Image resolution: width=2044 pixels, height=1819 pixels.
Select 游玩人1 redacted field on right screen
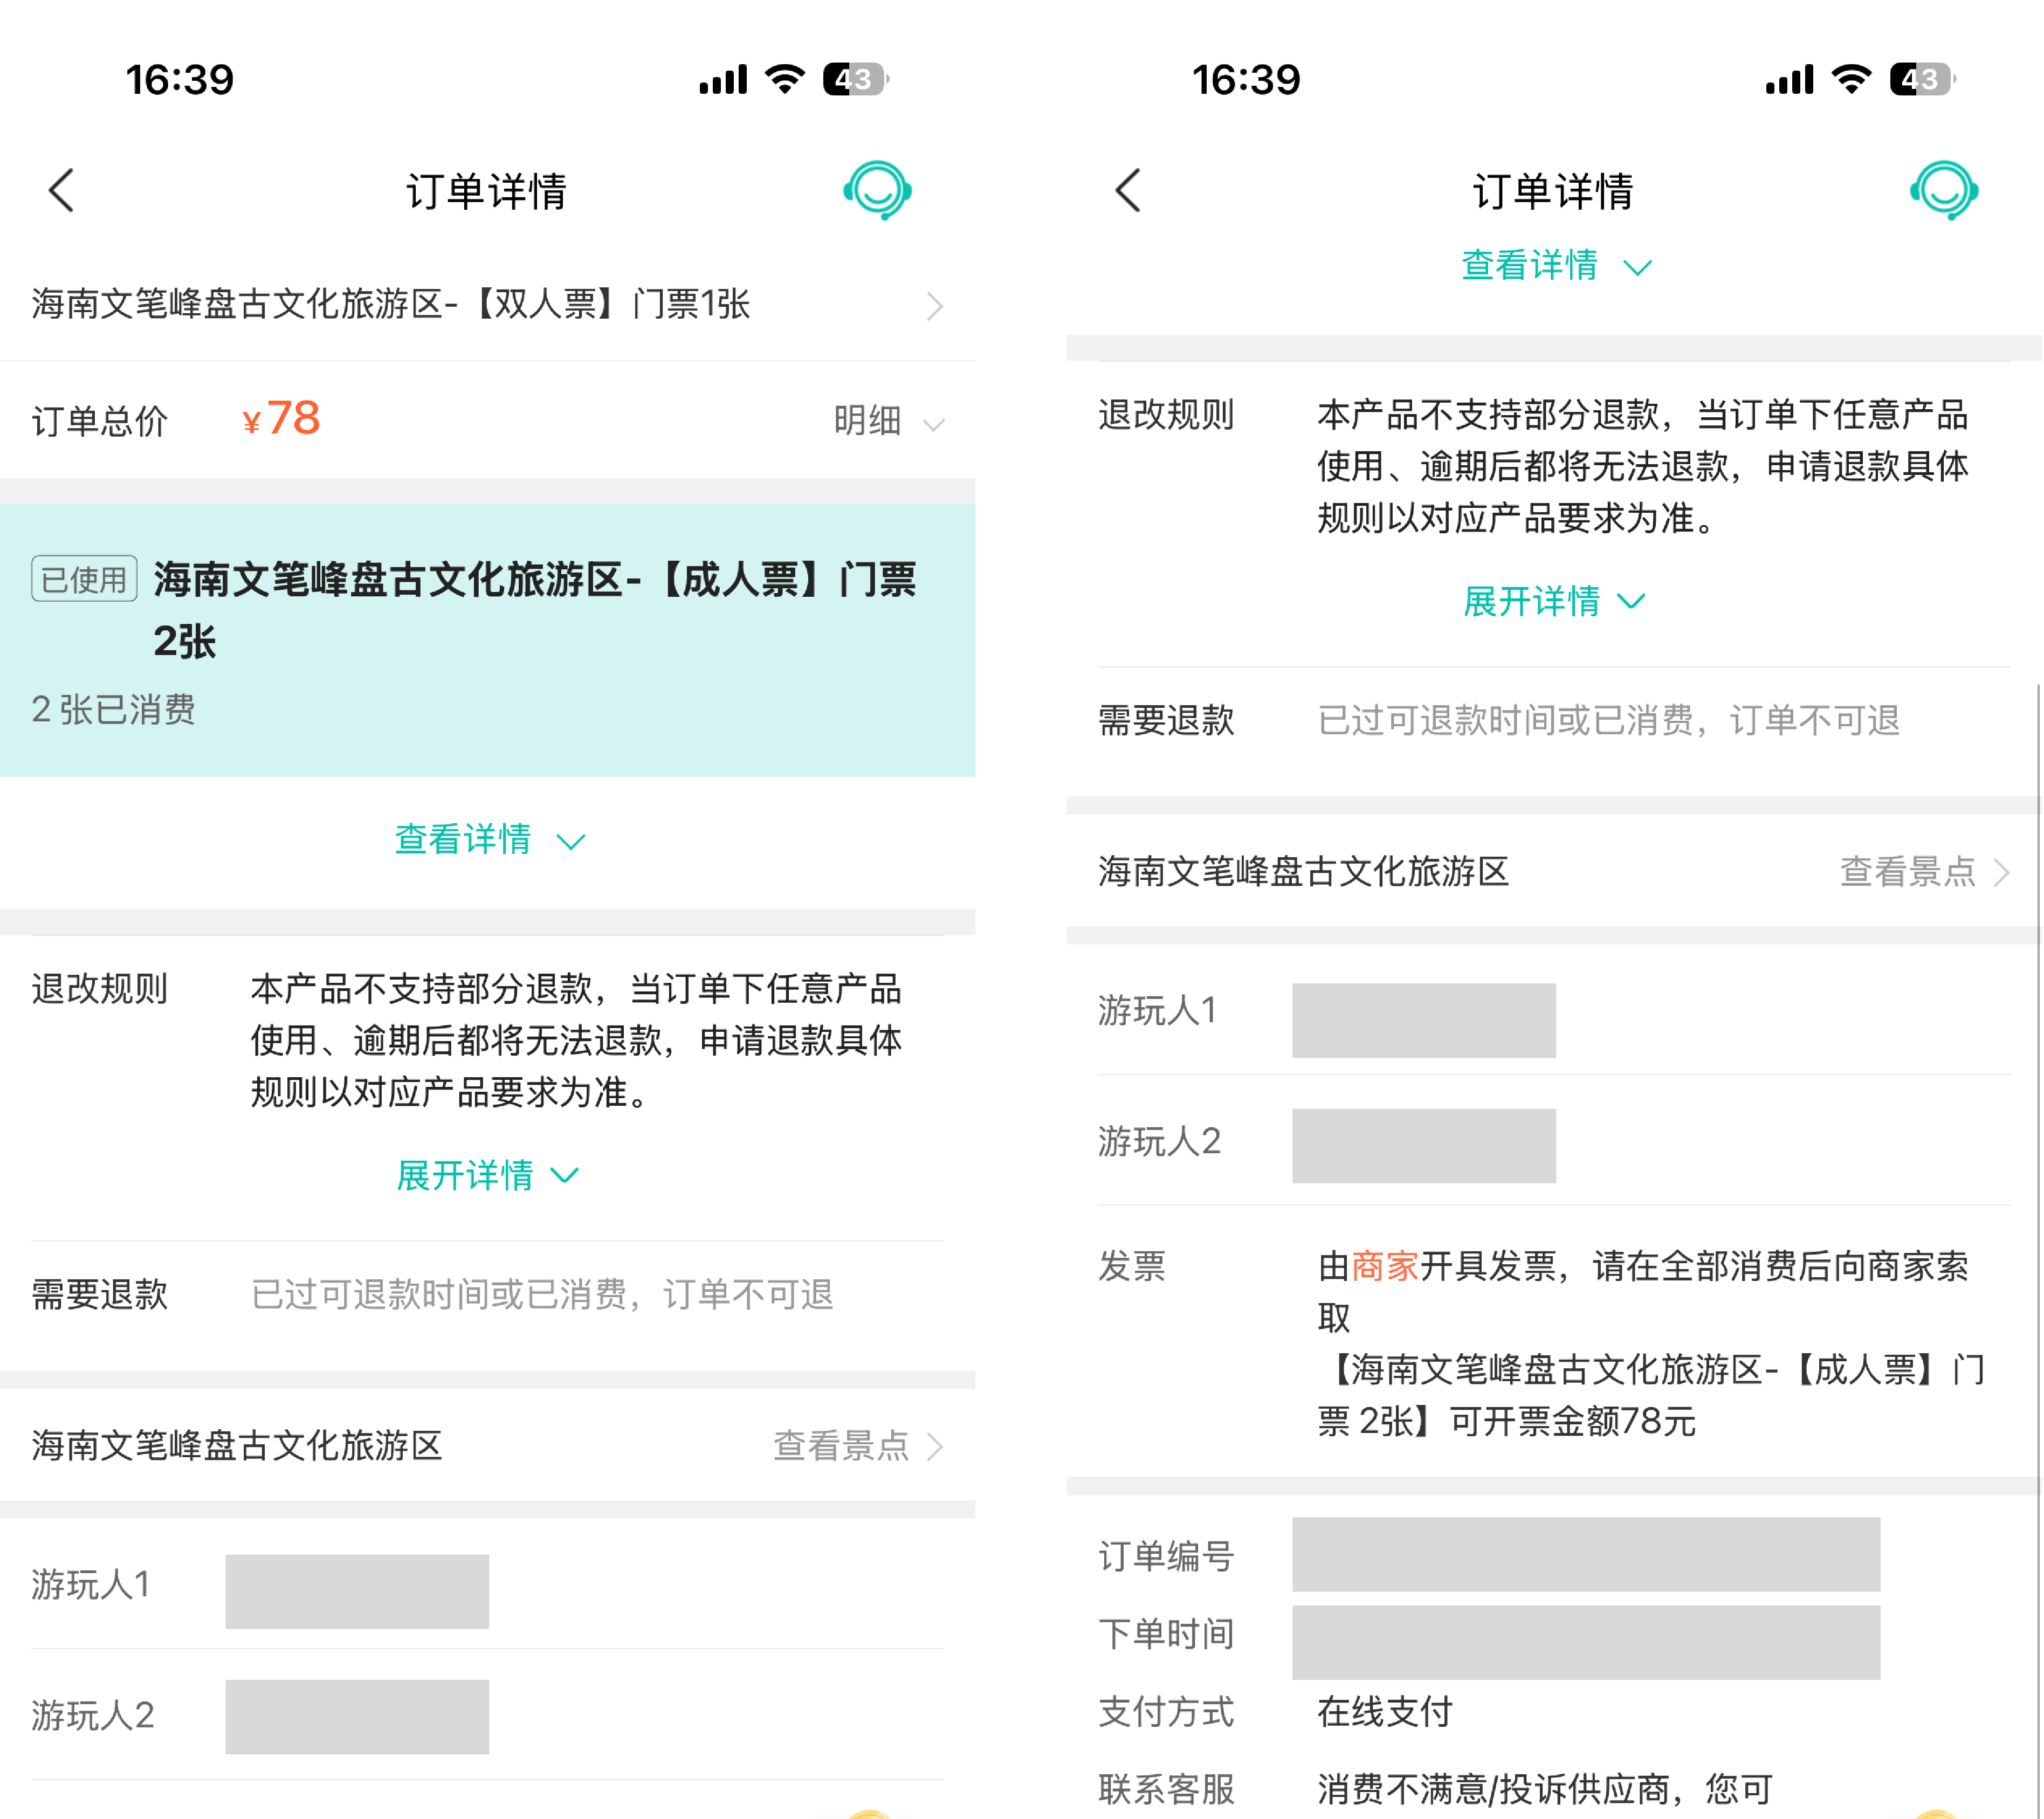tap(1424, 1020)
